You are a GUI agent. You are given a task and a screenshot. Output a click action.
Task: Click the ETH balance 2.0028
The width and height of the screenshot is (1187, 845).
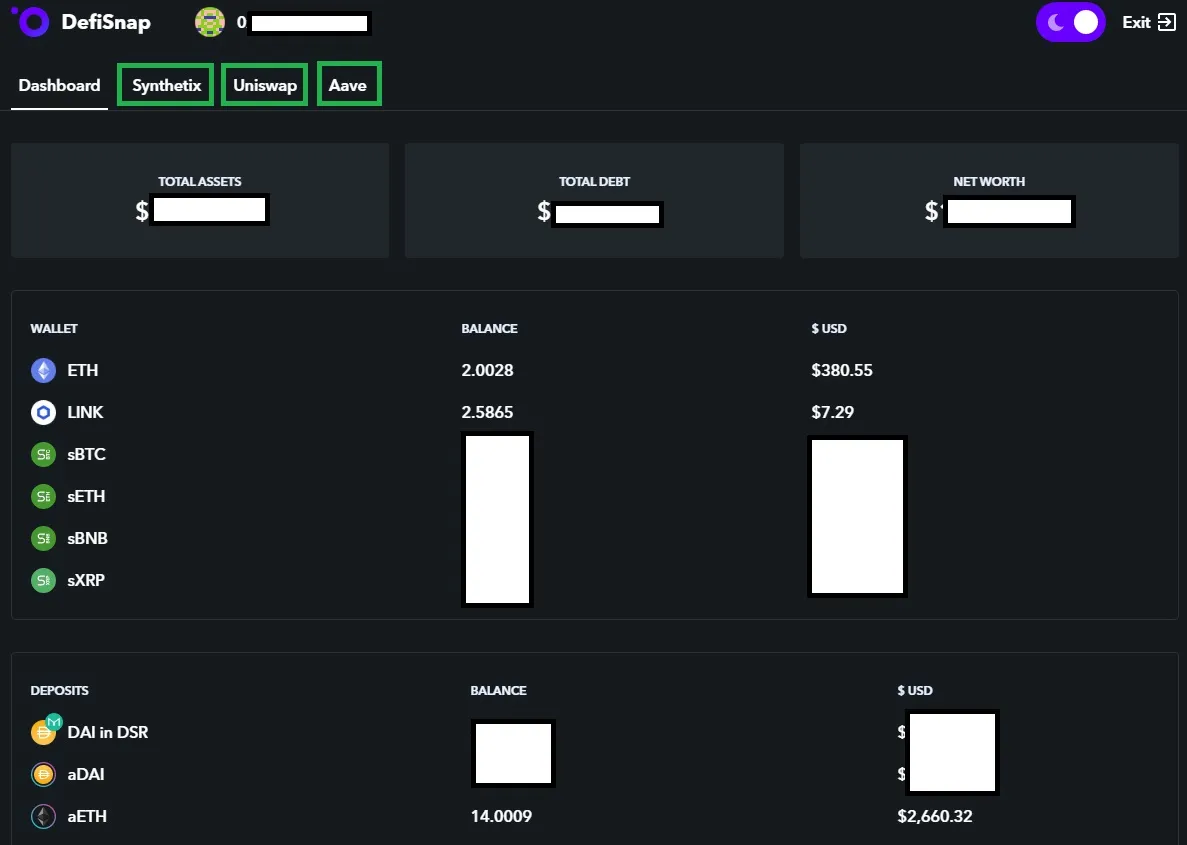[488, 370]
